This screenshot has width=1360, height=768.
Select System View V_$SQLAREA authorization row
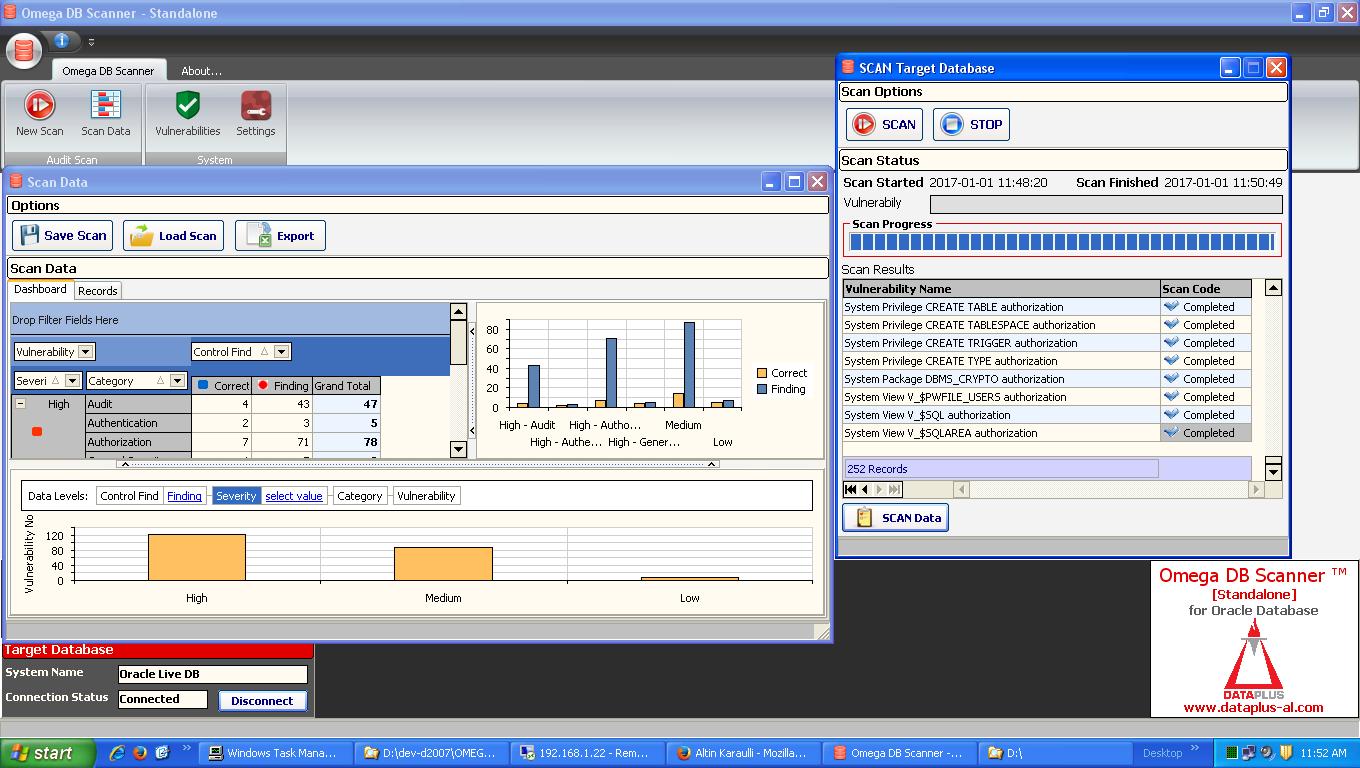point(1047,433)
